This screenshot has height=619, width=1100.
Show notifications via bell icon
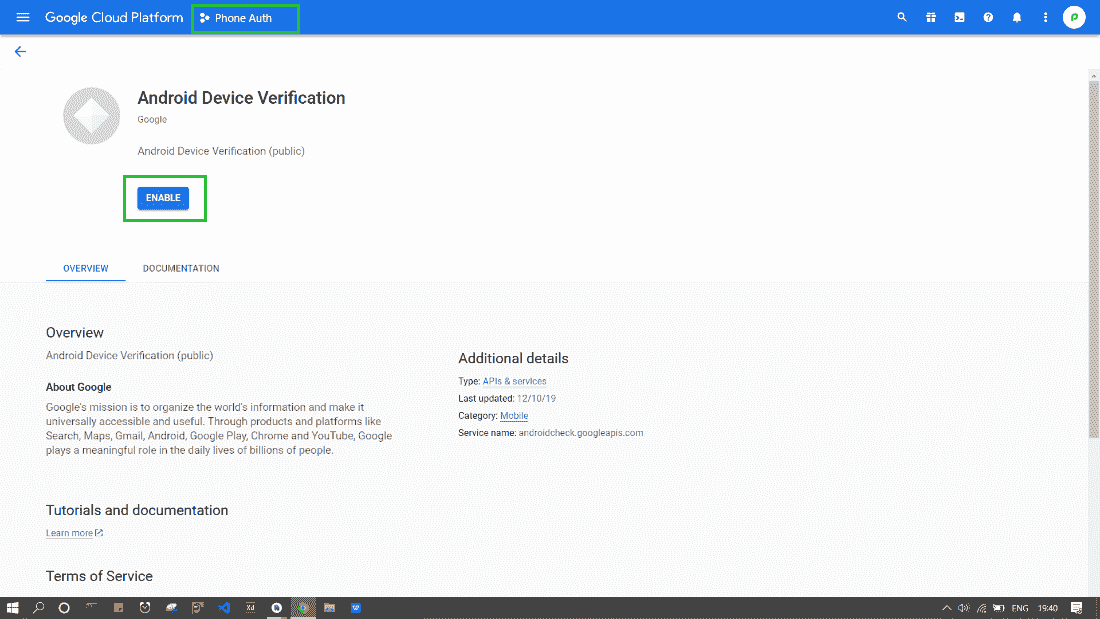click(x=1017, y=18)
